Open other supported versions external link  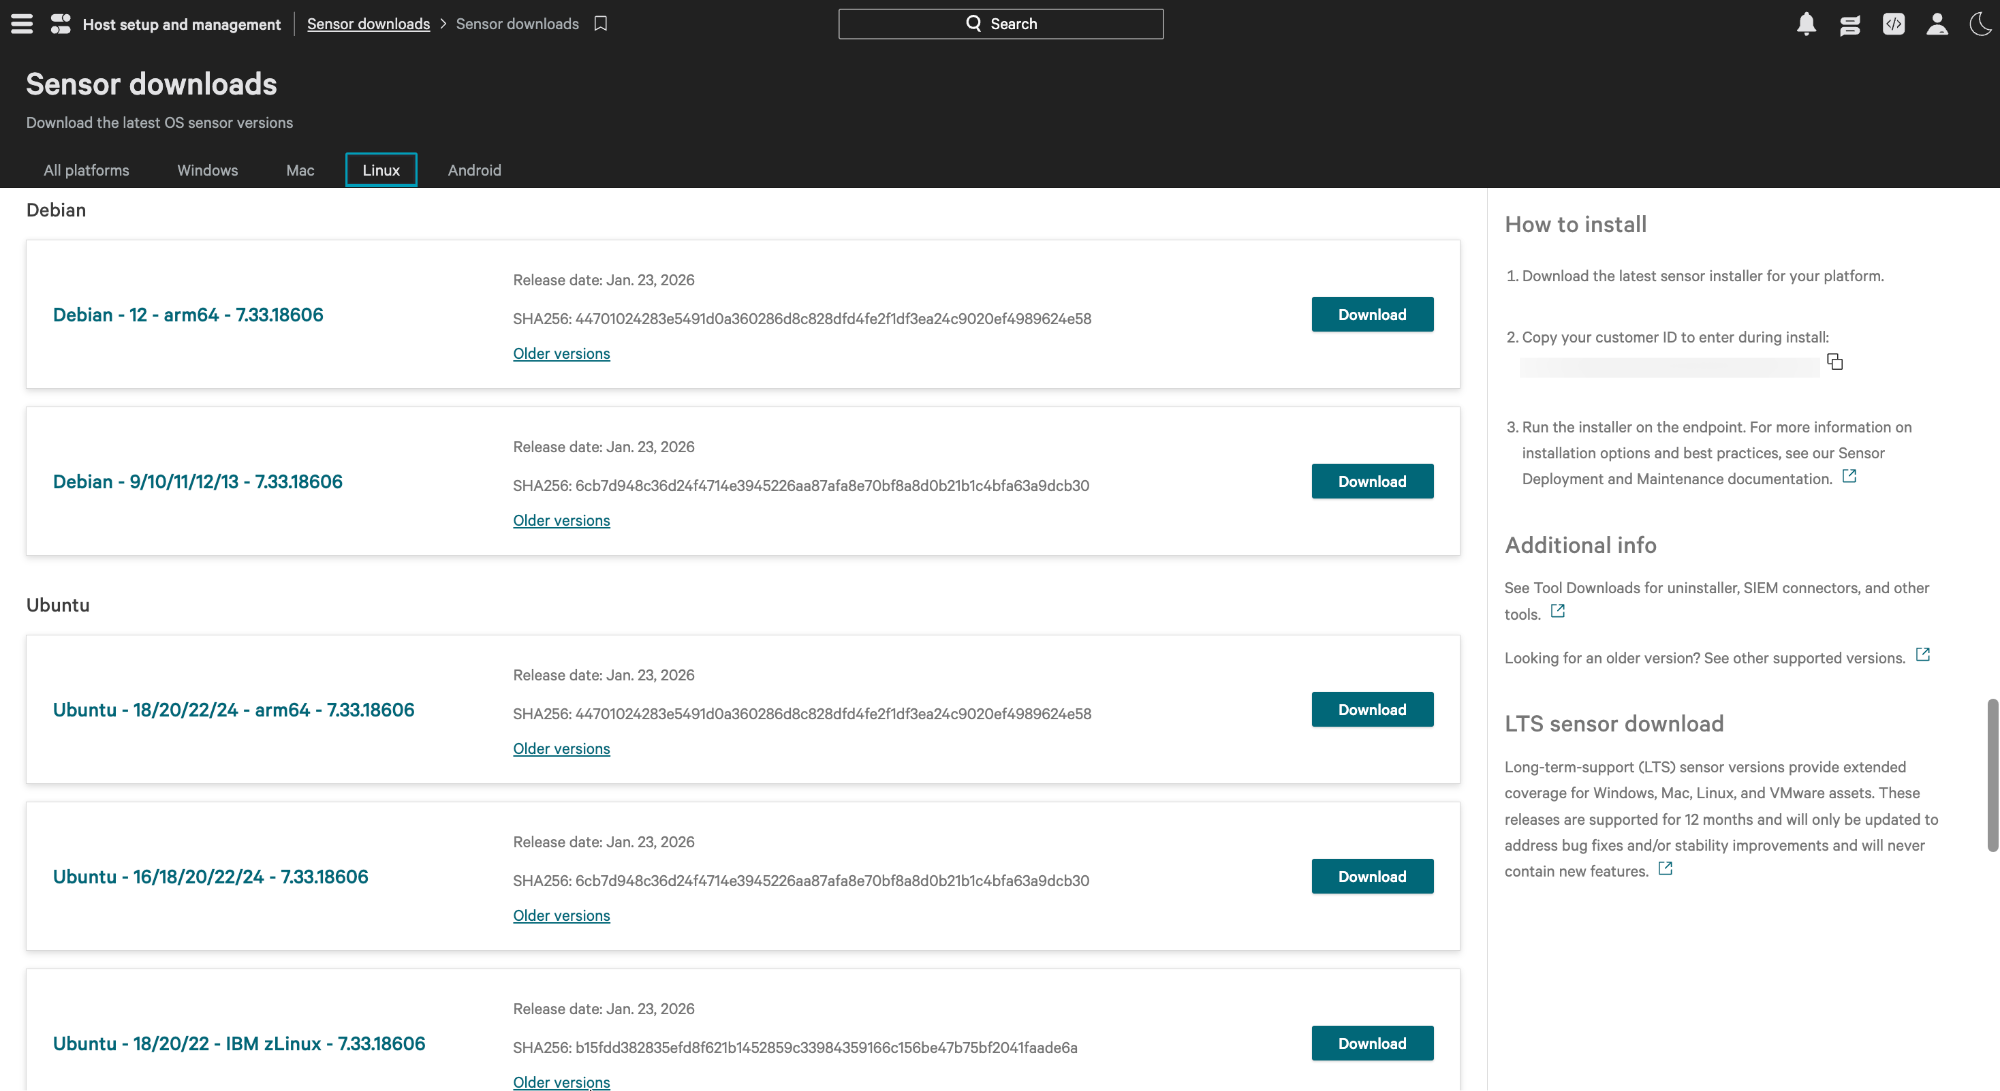1922,655
